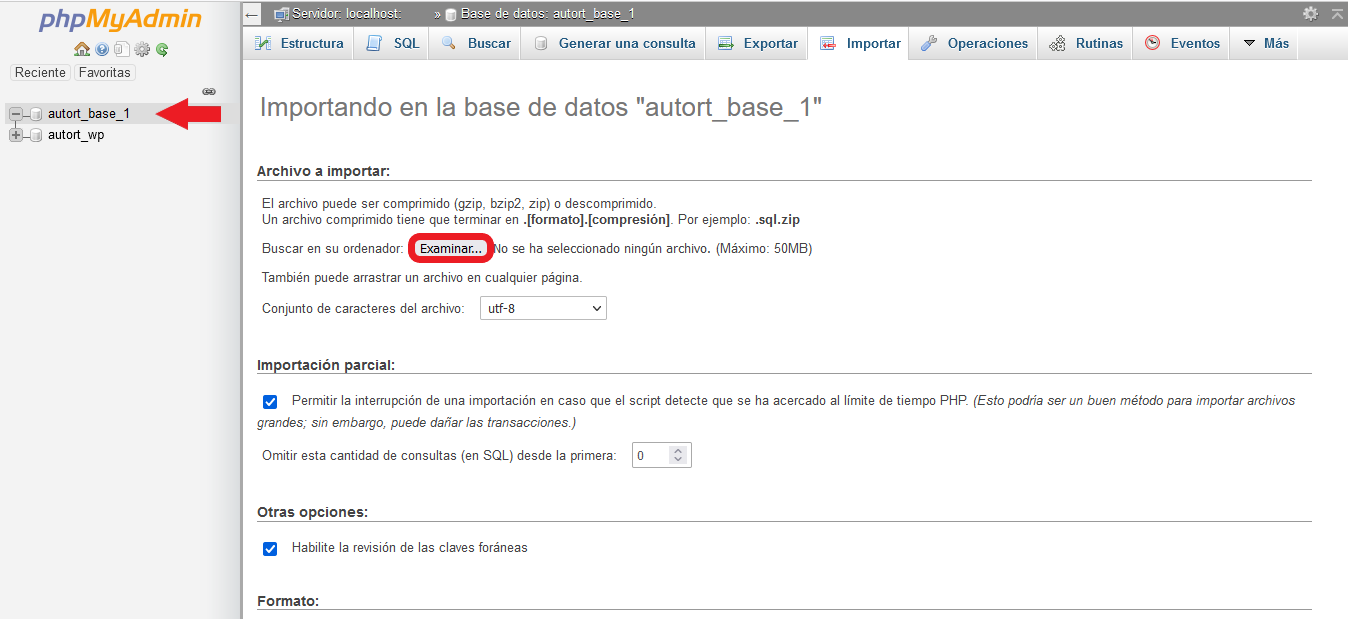1348x619 pixels.
Task: Switch to the Estructura tab
Action: [x=299, y=44]
